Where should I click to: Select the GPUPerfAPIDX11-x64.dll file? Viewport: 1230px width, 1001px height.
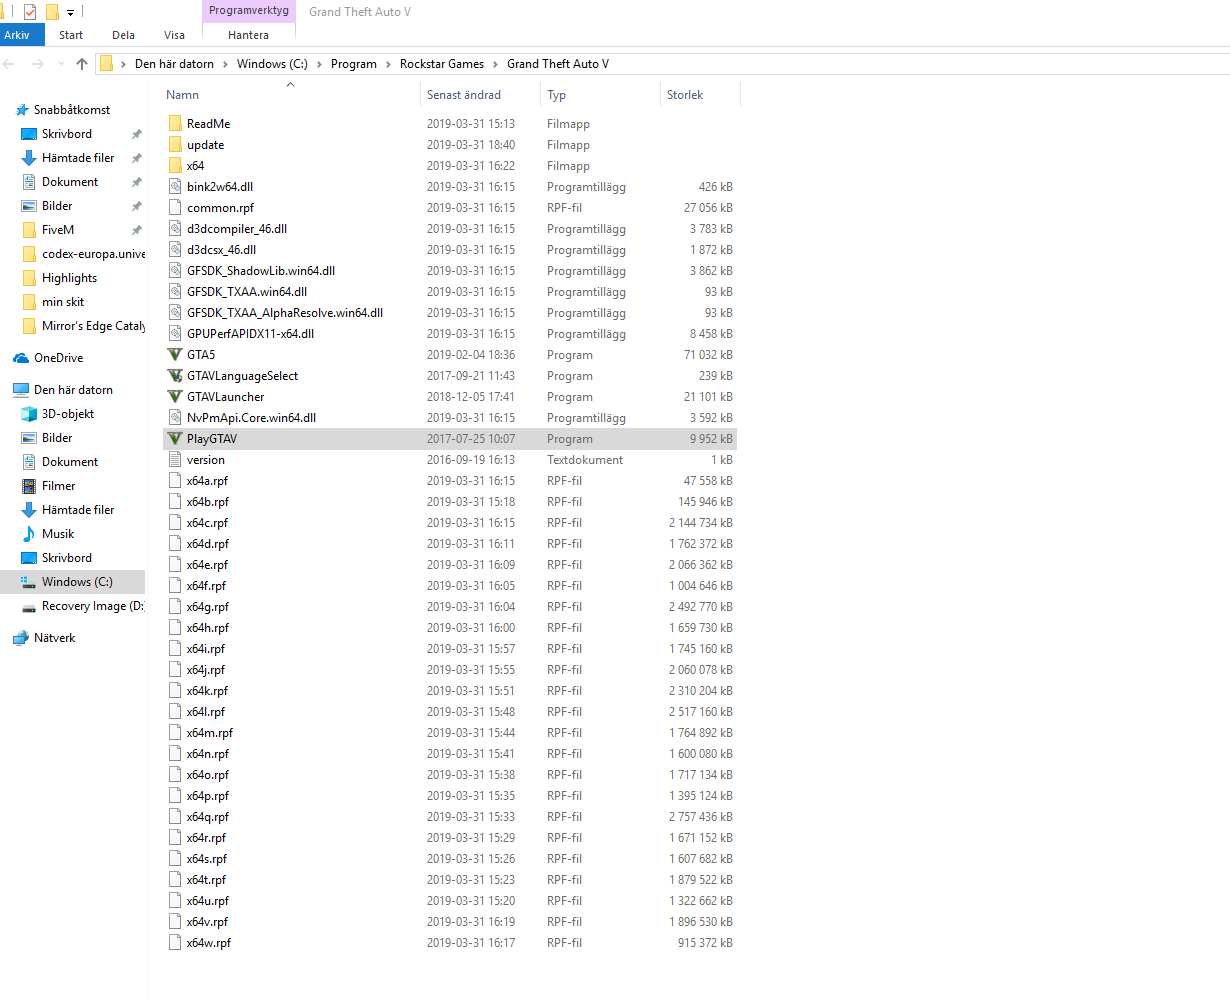point(449,334)
